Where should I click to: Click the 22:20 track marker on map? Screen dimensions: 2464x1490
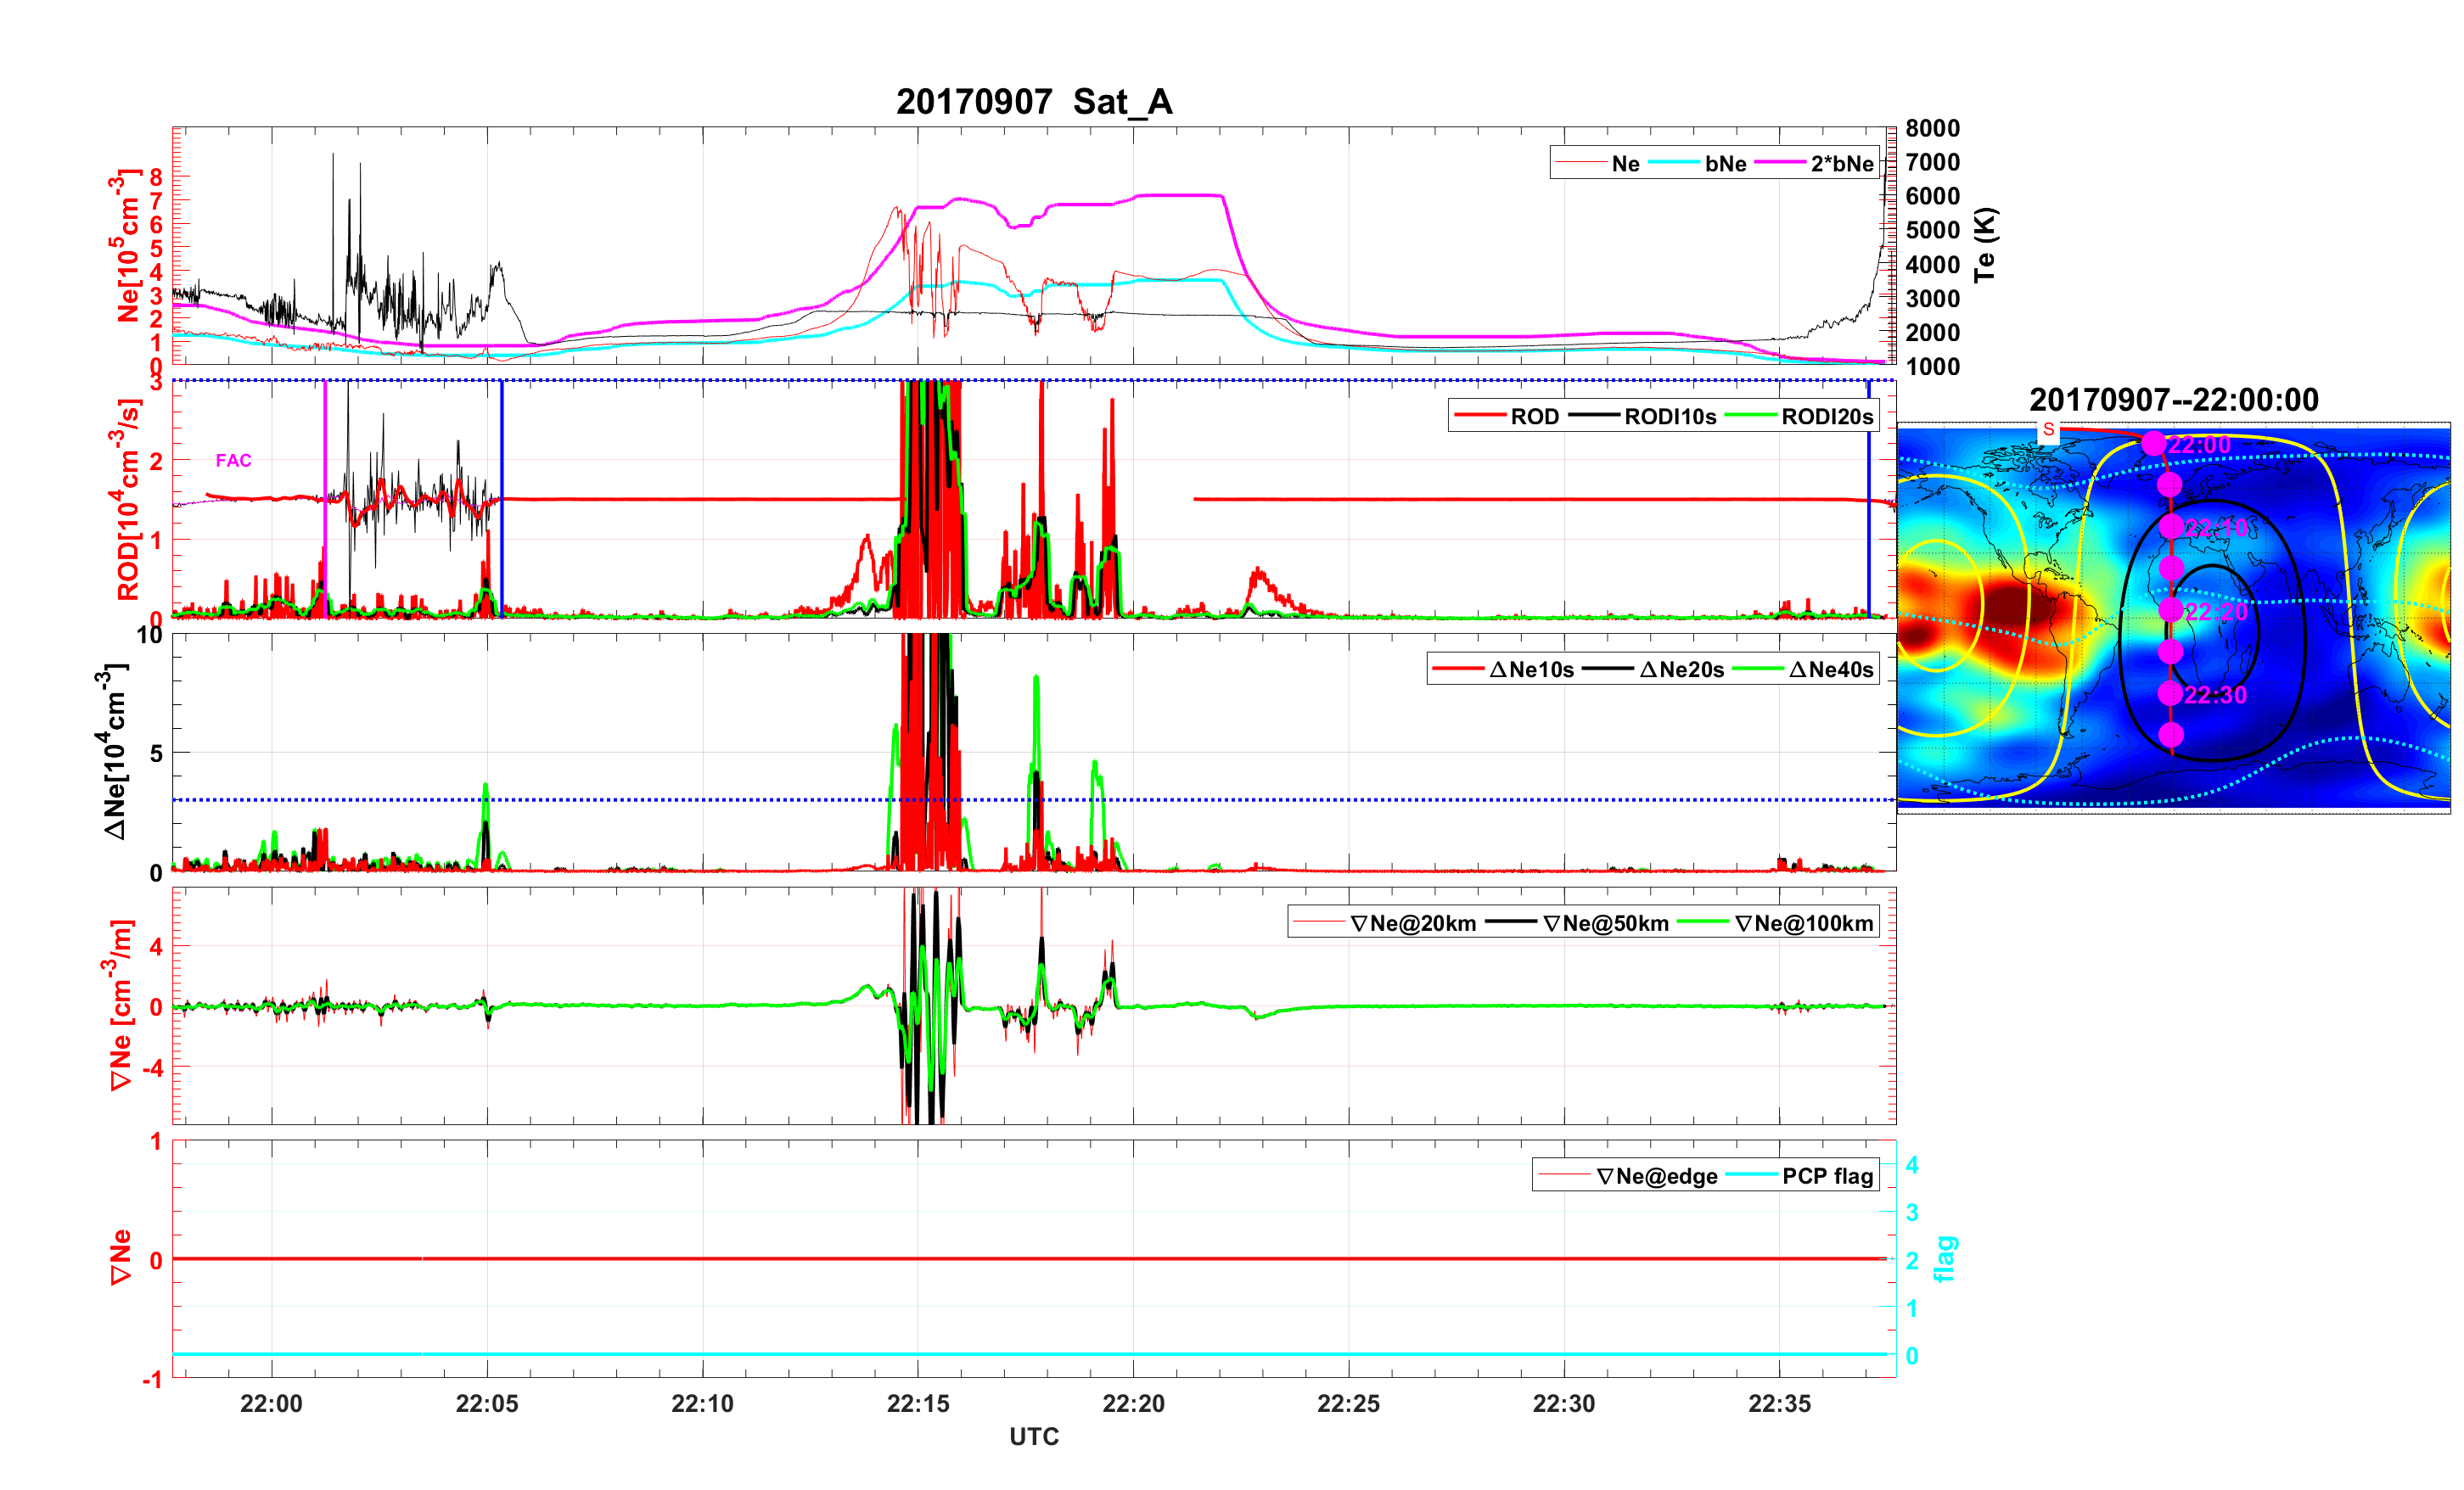(x=2170, y=610)
